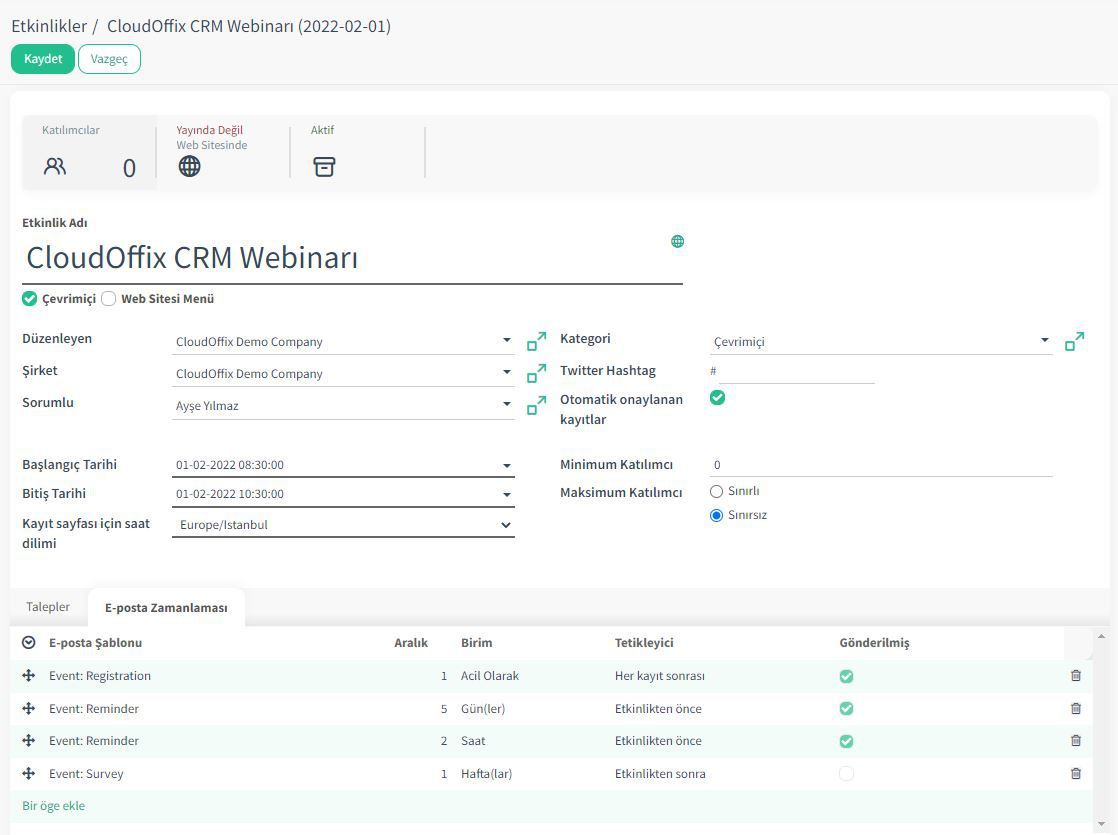Image resolution: width=1118 pixels, height=835 pixels.
Task: Click the Gün(ler) unit cell
Action: tap(483, 708)
